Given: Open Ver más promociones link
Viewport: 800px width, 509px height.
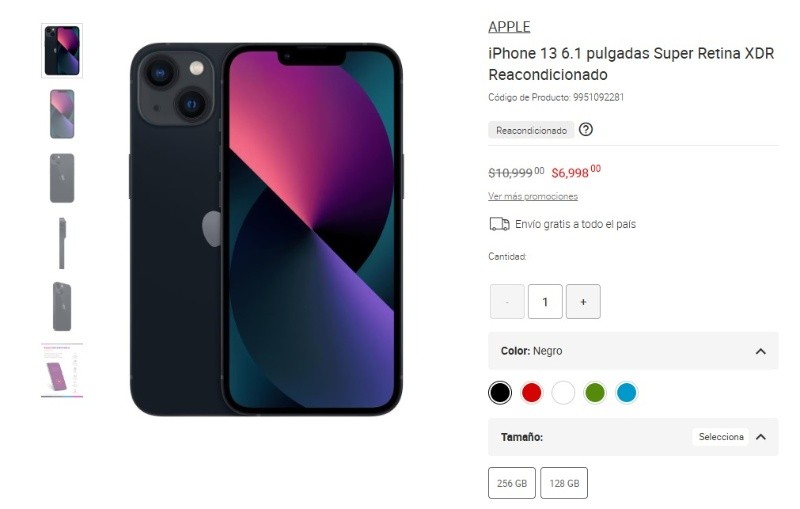Looking at the screenshot, I should click(x=533, y=196).
